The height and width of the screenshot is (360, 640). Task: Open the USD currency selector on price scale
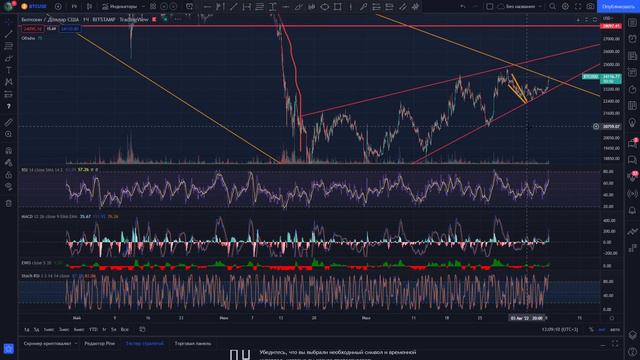[608, 19]
